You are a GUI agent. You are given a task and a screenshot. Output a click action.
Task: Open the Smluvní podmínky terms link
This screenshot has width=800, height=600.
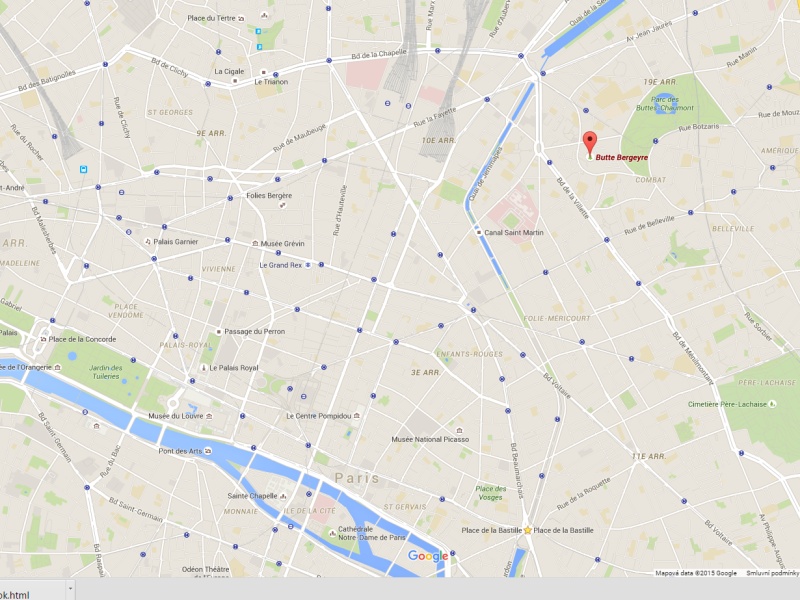pyautogui.click(x=772, y=573)
